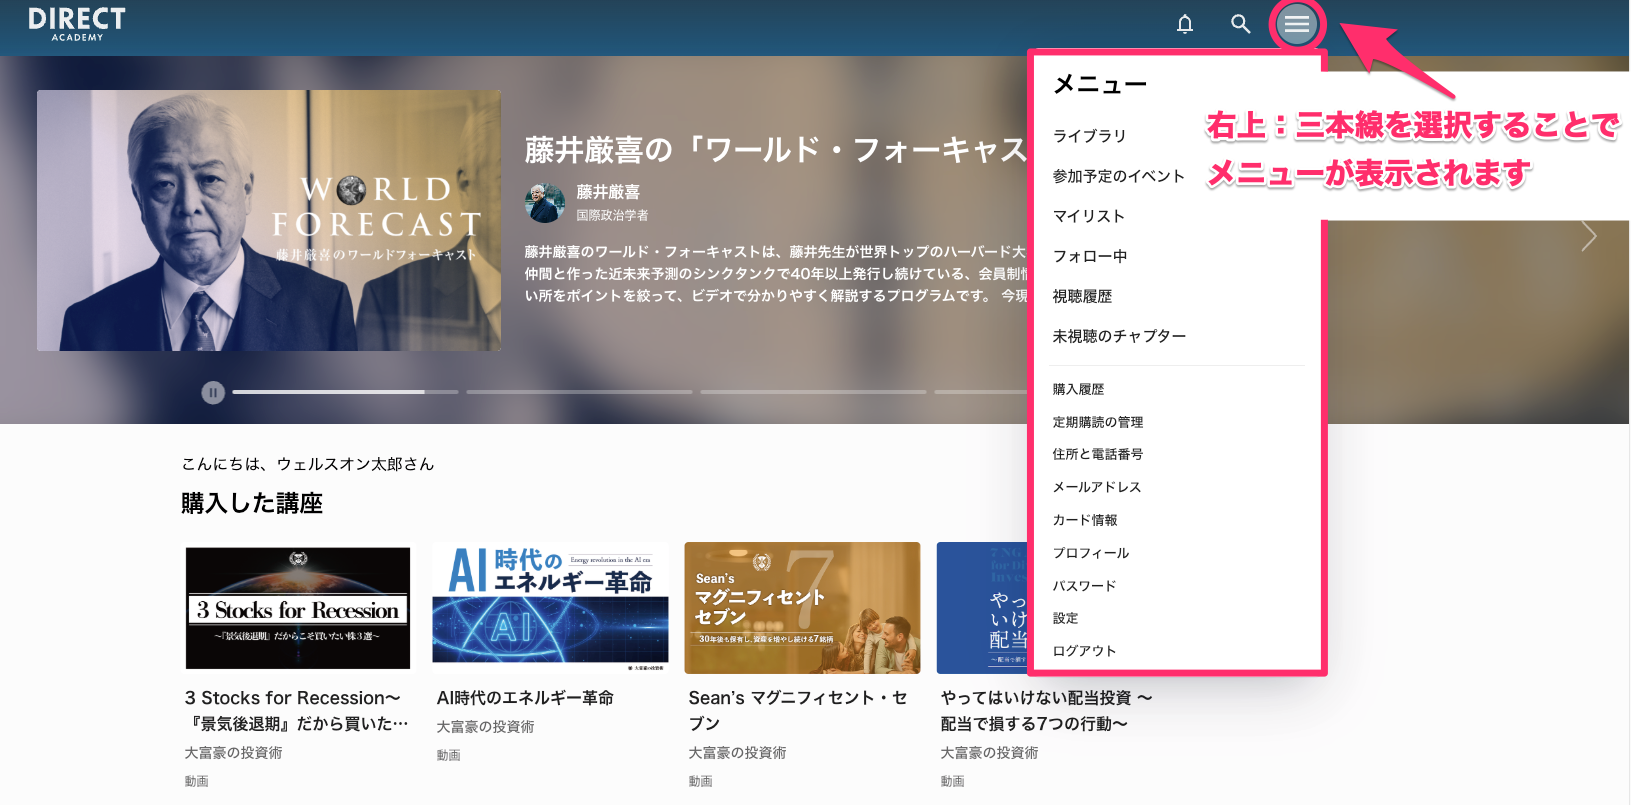The image size is (1631, 805).
Task: Open カード情報 menu entry
Action: pyautogui.click(x=1085, y=520)
